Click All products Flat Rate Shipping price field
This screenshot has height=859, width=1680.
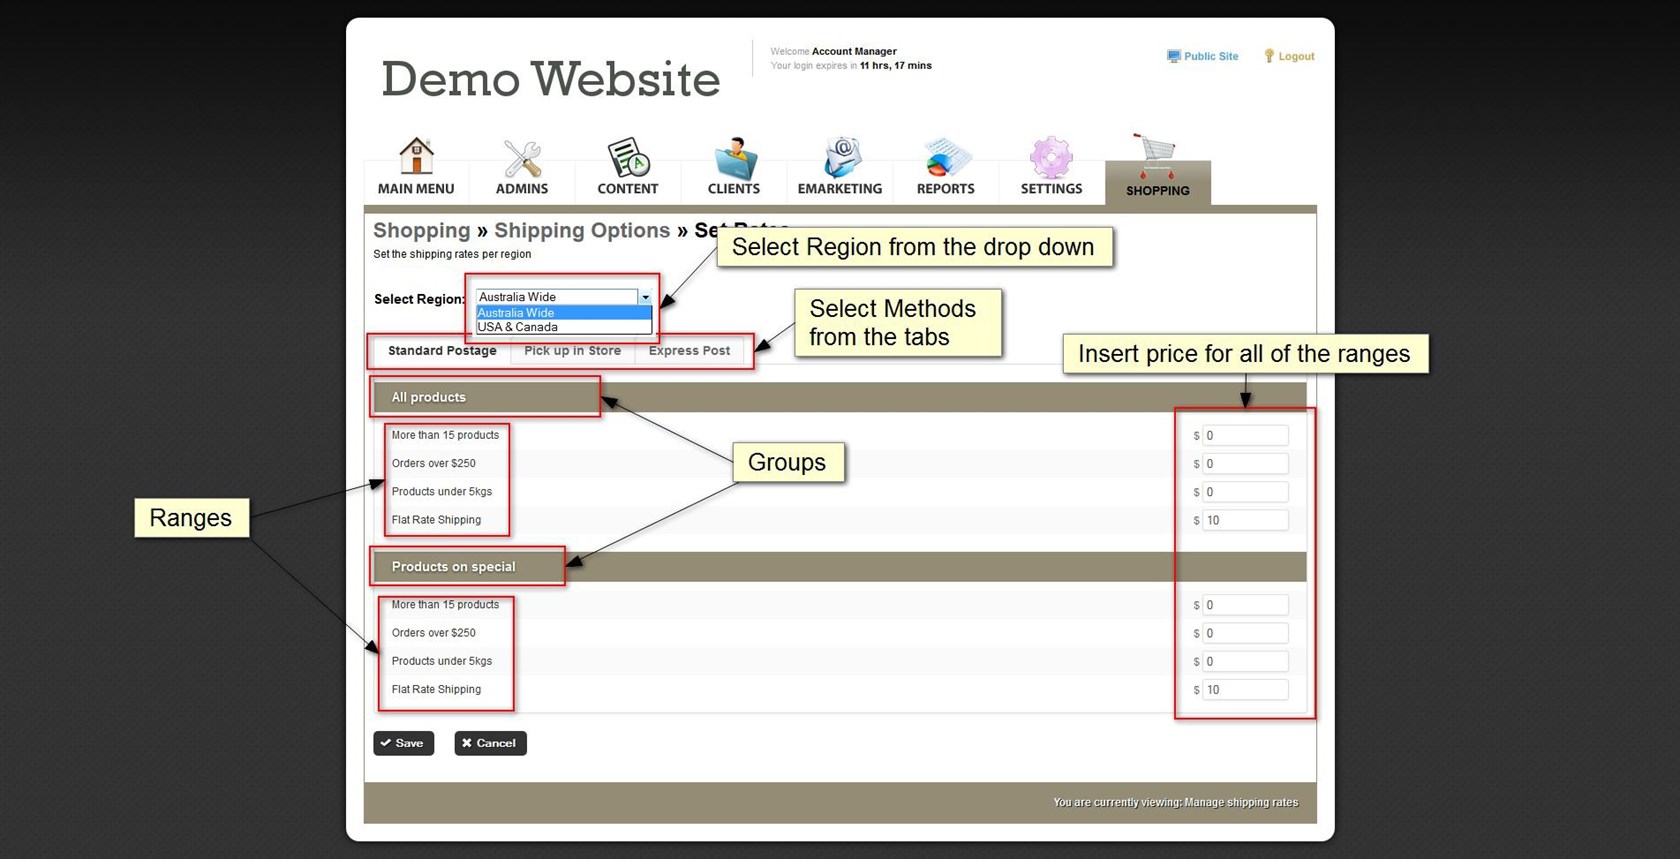click(x=1244, y=520)
